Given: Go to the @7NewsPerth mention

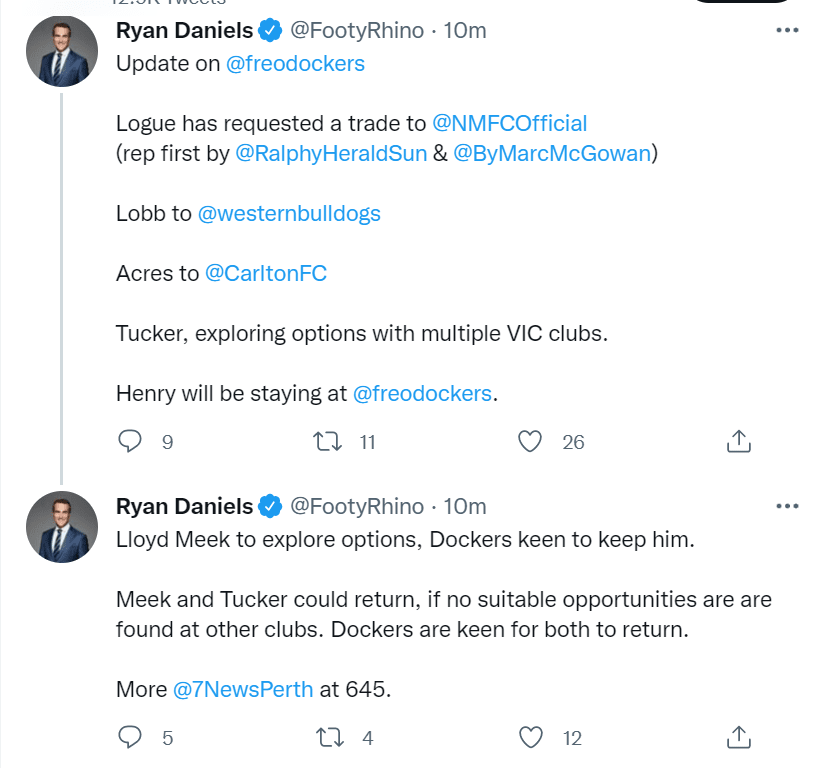Looking at the screenshot, I should point(243,689).
